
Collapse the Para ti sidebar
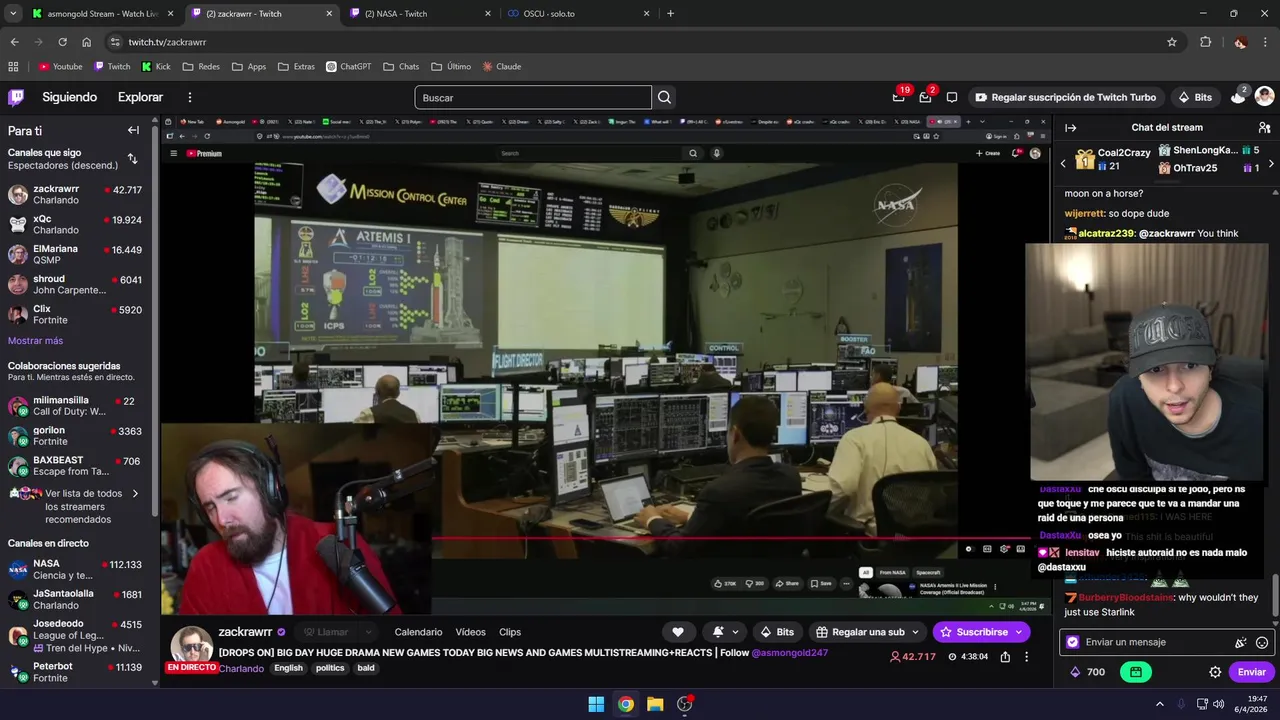[x=133, y=130]
